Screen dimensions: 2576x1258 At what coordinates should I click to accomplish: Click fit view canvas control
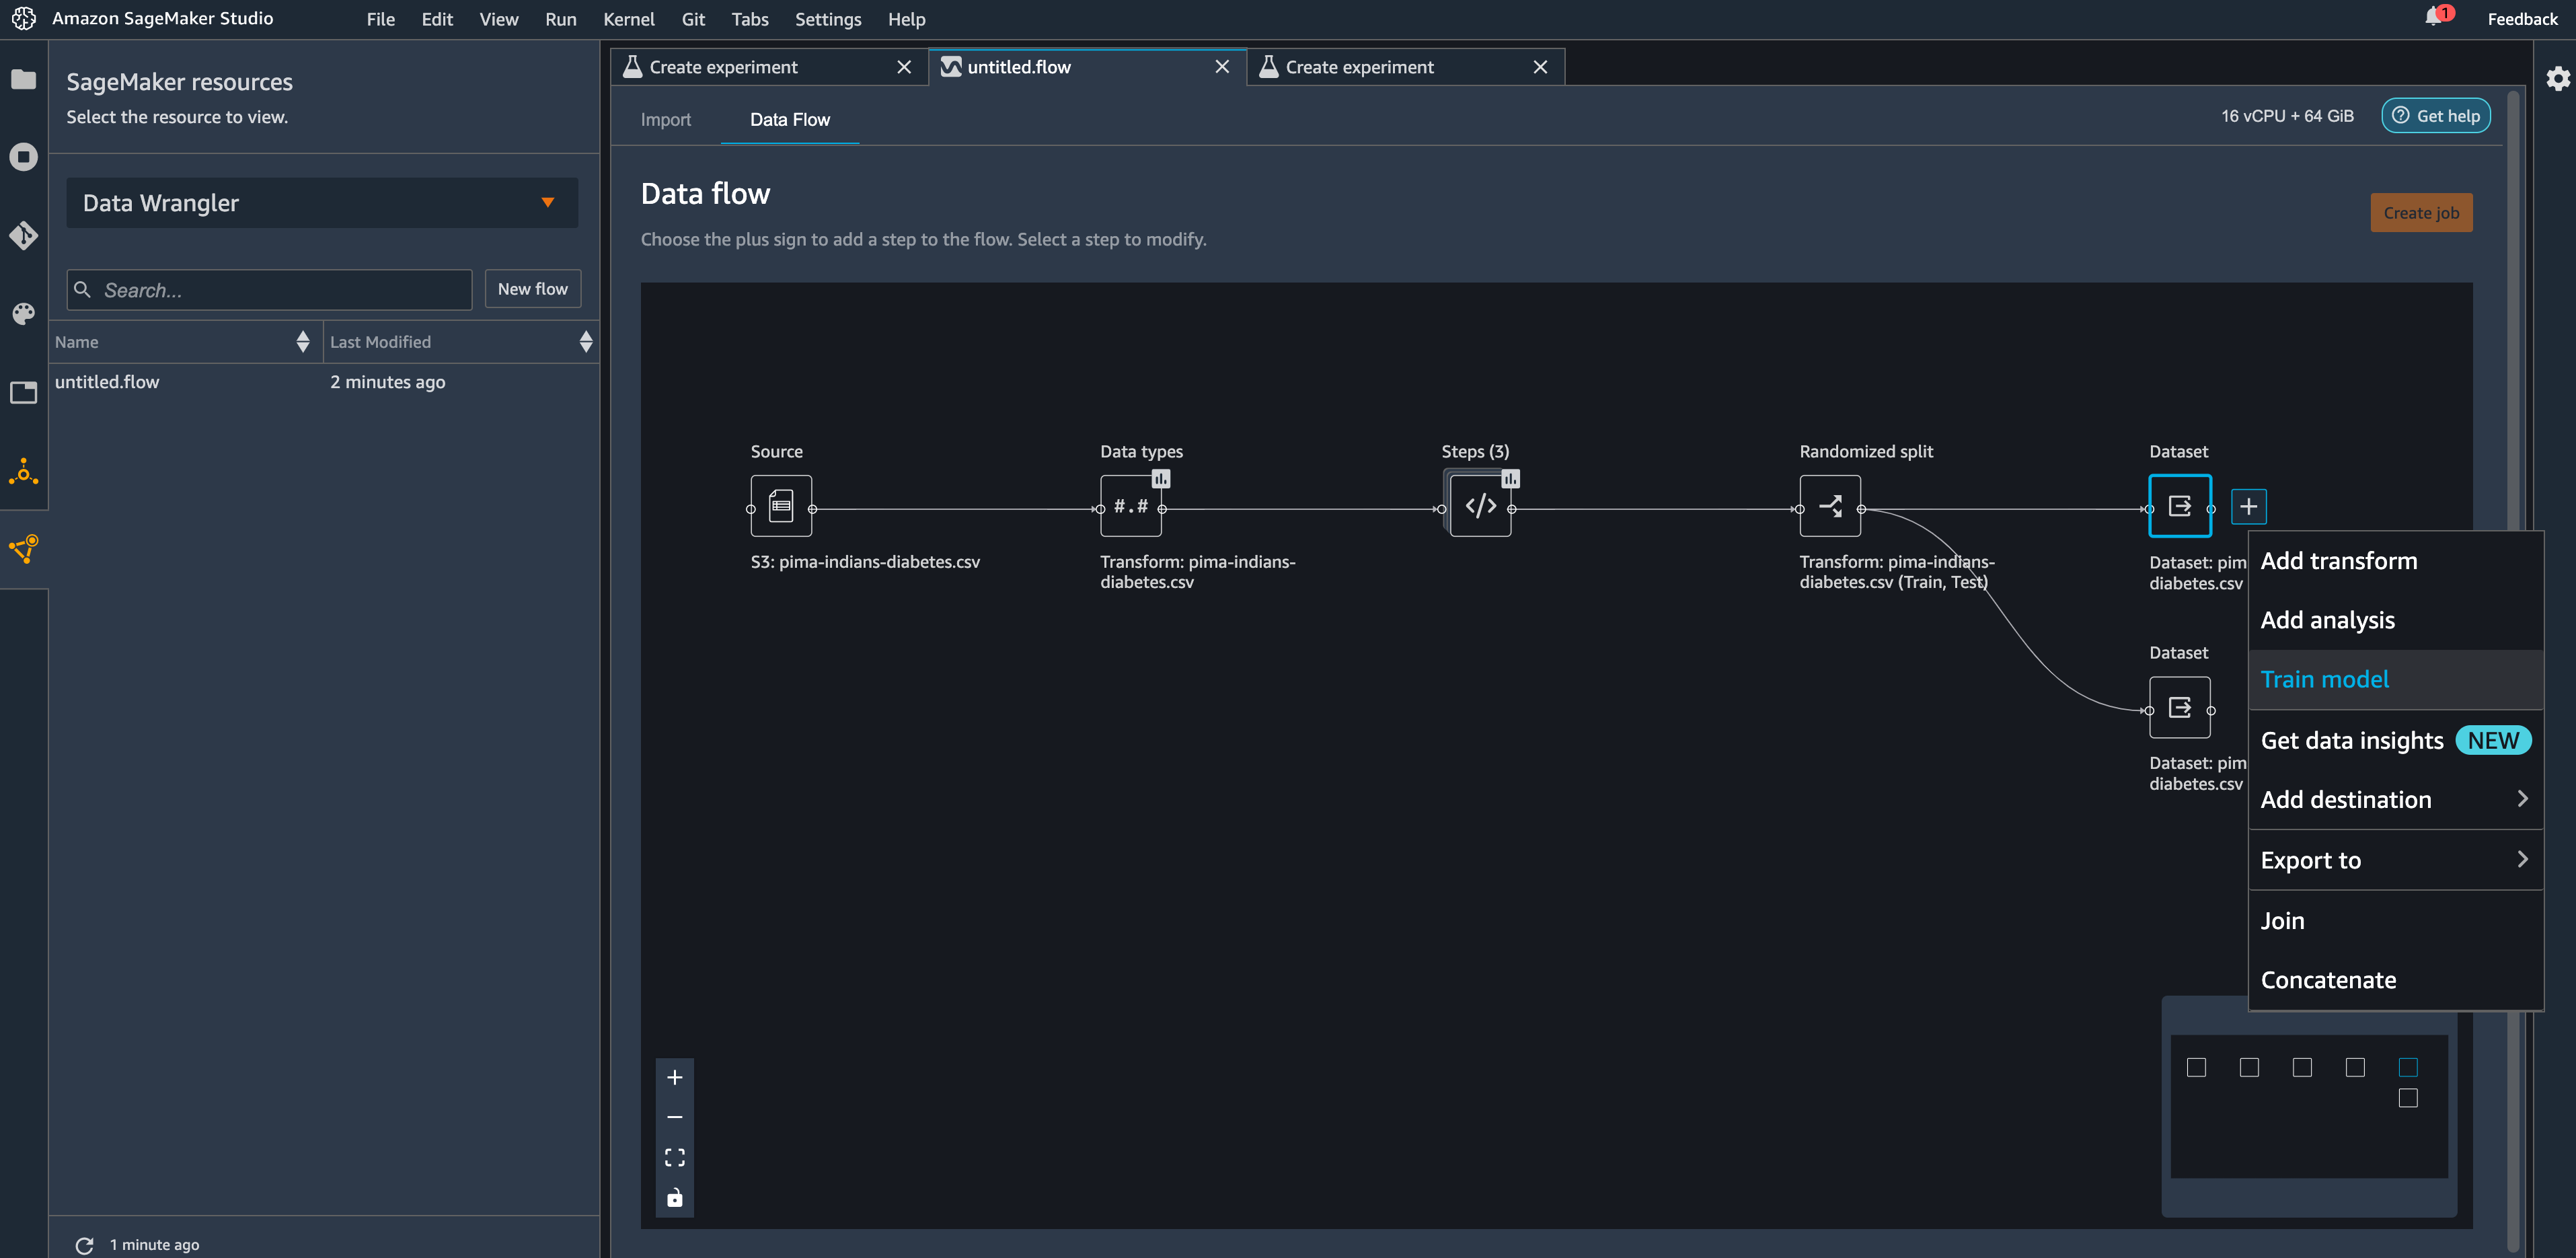pos(675,1158)
